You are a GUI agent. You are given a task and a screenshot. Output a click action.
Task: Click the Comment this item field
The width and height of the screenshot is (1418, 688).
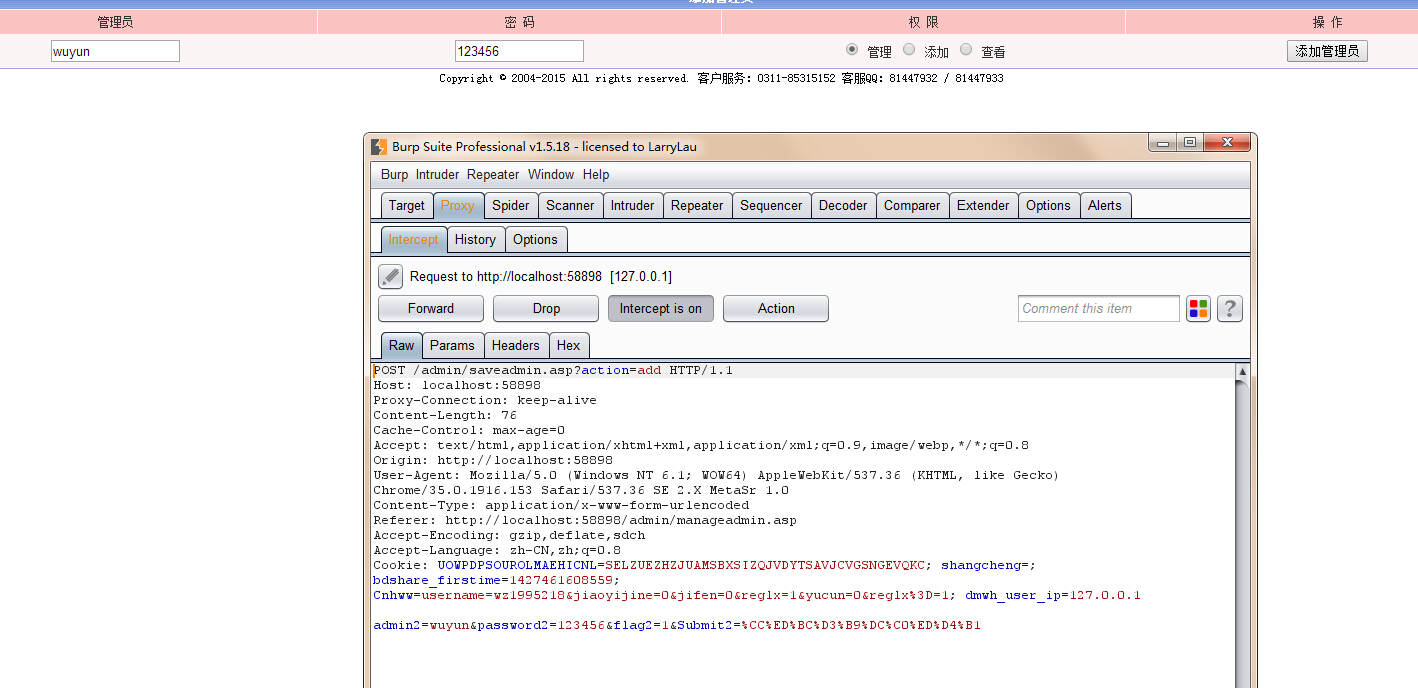click(x=1099, y=309)
